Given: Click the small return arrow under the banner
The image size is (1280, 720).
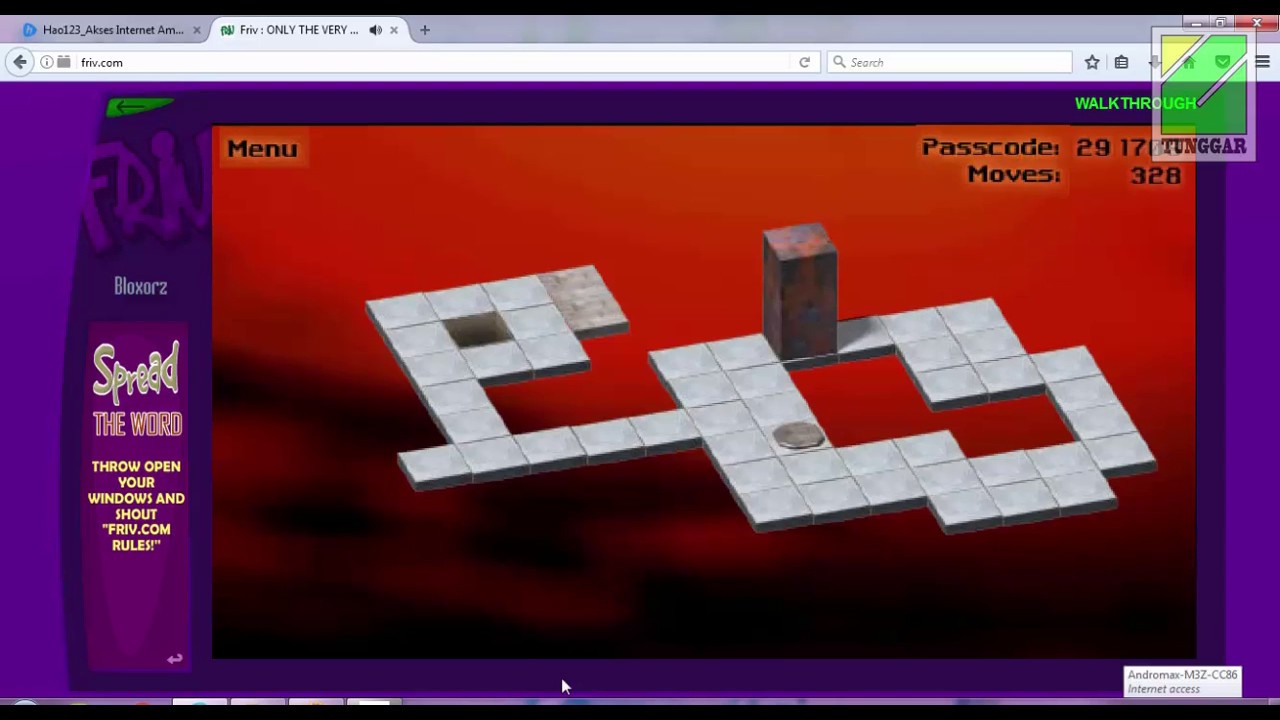Looking at the screenshot, I should click(x=175, y=658).
